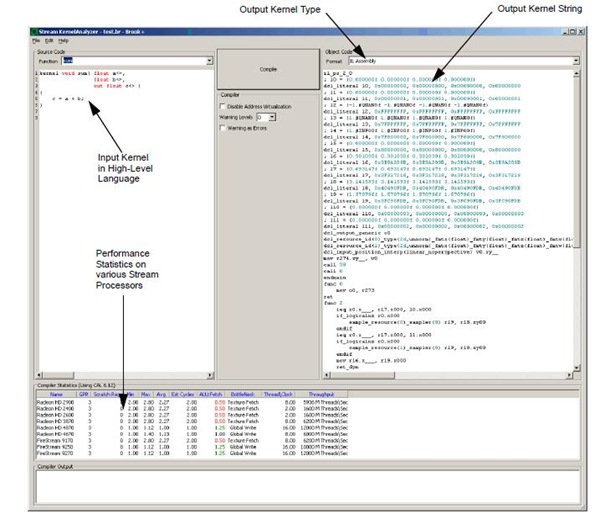This screenshot has height=519, width=600.
Task: Select the FireStream 9270 row
Action: [x=192, y=453]
